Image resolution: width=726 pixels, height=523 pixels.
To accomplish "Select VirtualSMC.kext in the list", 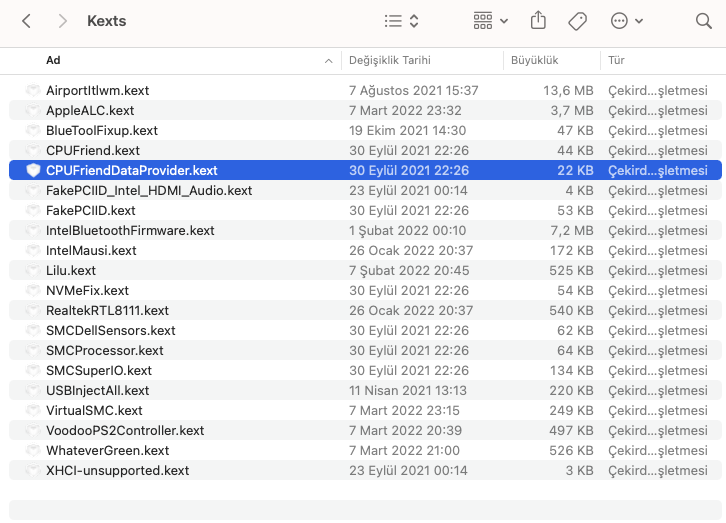I will point(94,411).
